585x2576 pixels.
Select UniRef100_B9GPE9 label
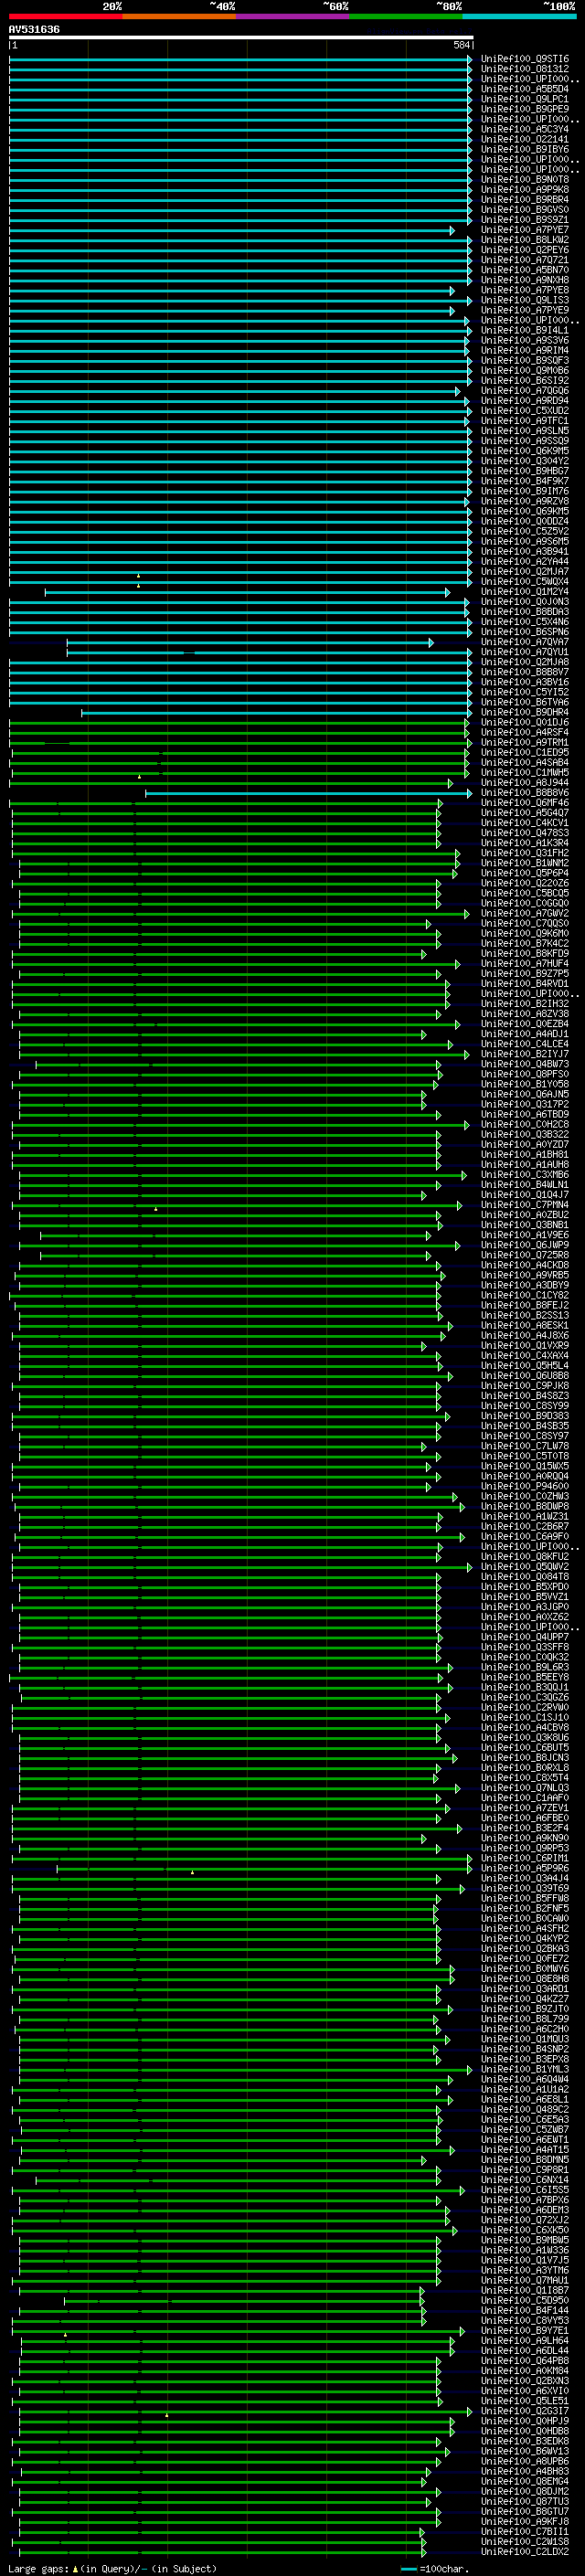[x=525, y=109]
